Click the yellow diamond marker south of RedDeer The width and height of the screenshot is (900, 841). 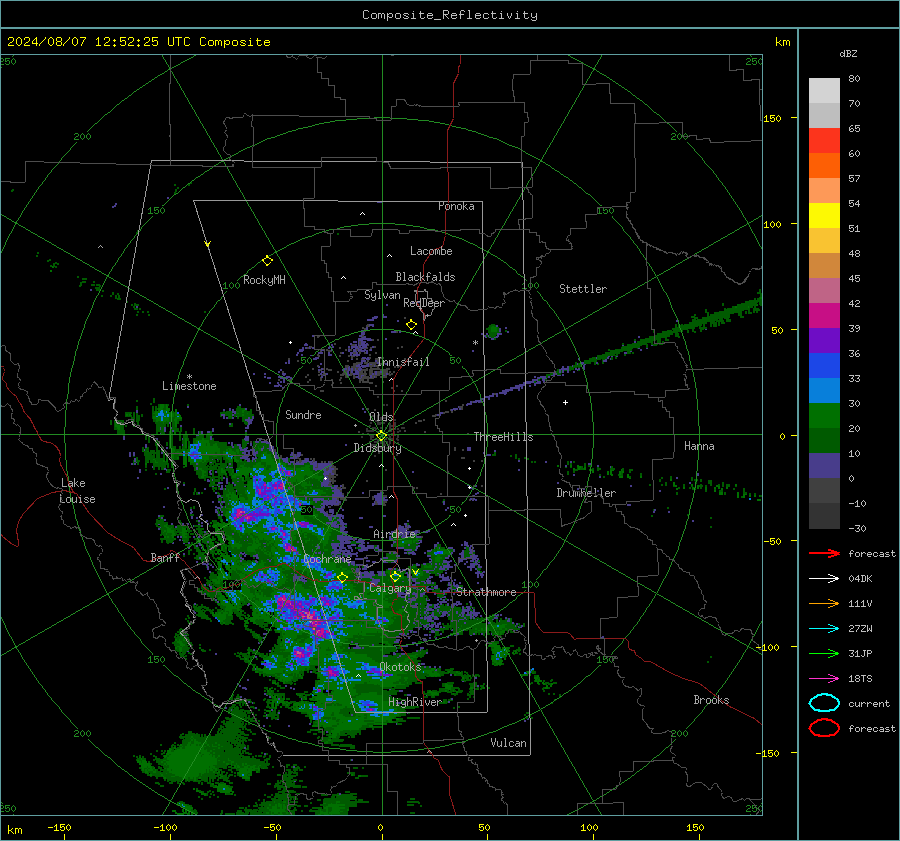(411, 325)
